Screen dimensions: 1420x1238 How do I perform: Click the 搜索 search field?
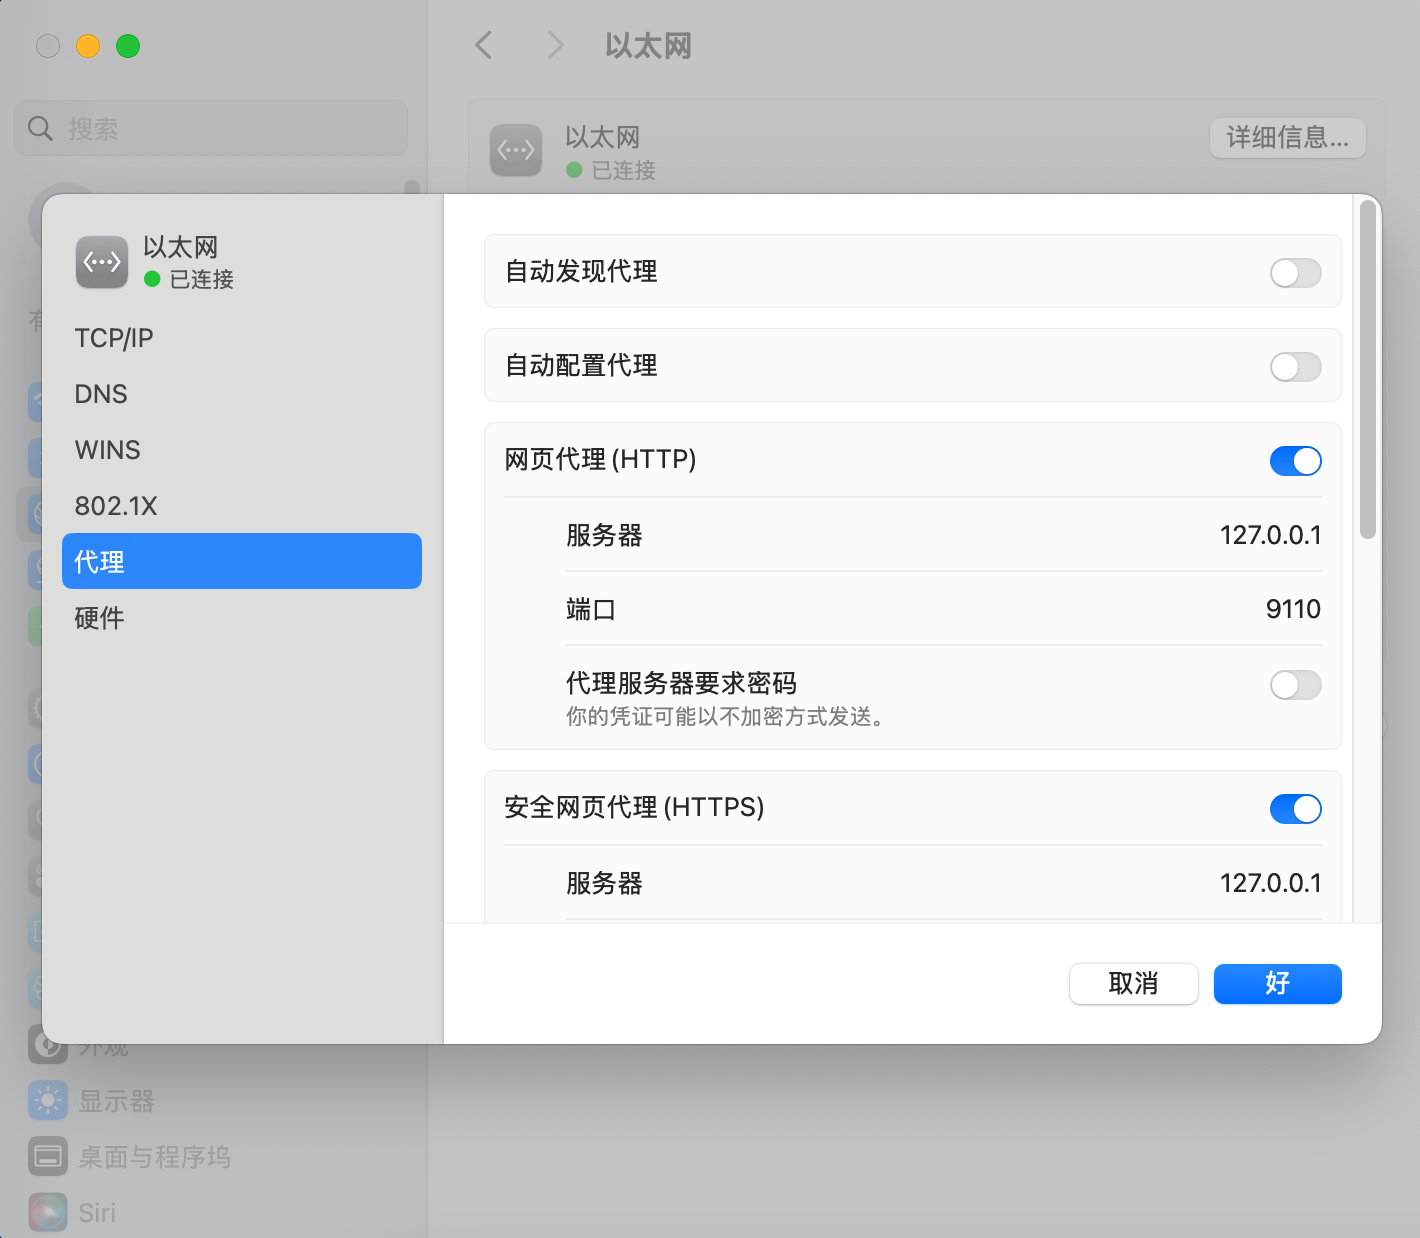[x=212, y=128]
